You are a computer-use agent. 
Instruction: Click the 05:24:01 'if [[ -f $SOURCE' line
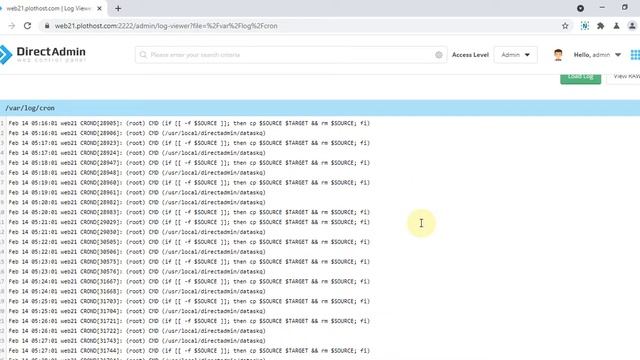coord(189,282)
